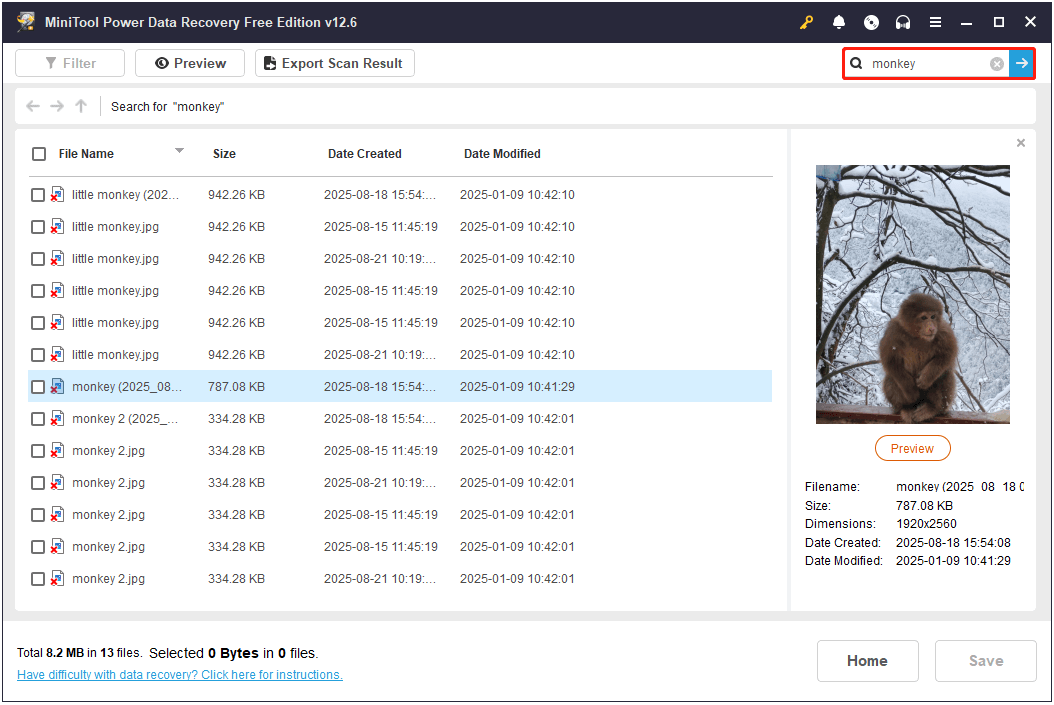Click the Home button

pyautogui.click(x=867, y=661)
